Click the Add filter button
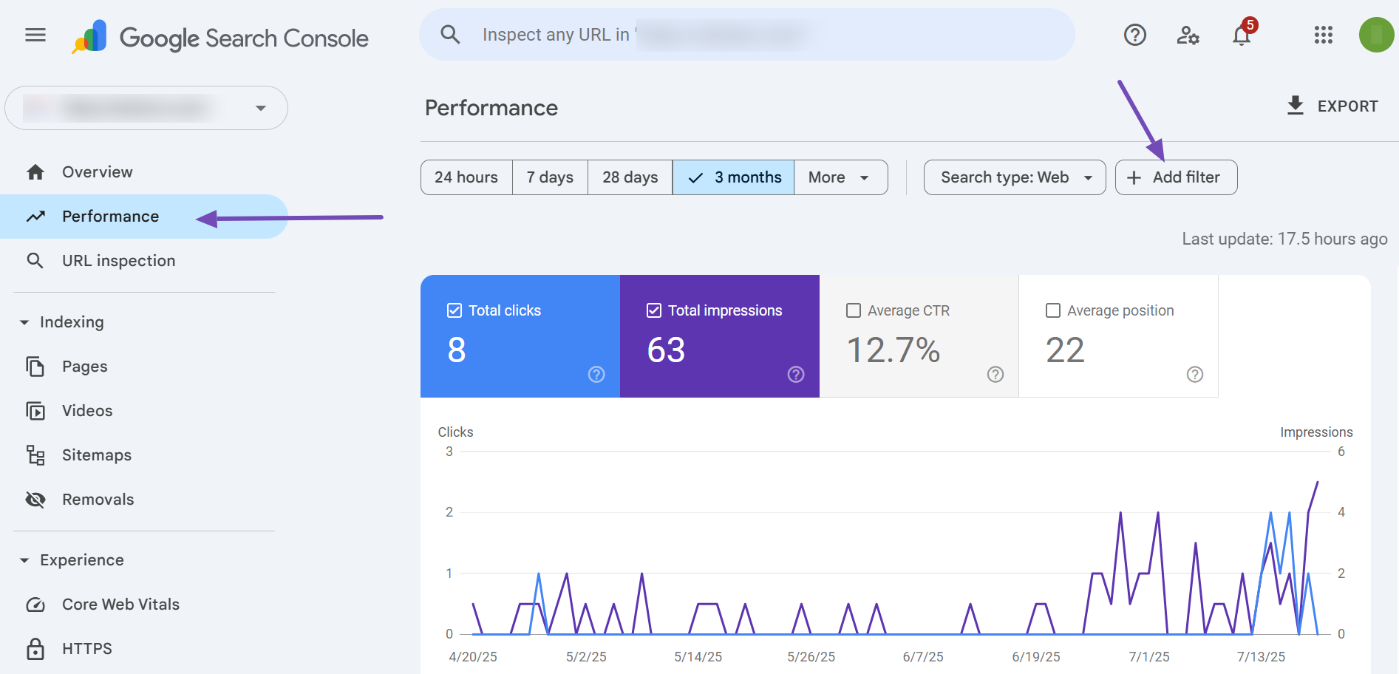Screen dimensions: 1399x674 (1176, 177)
